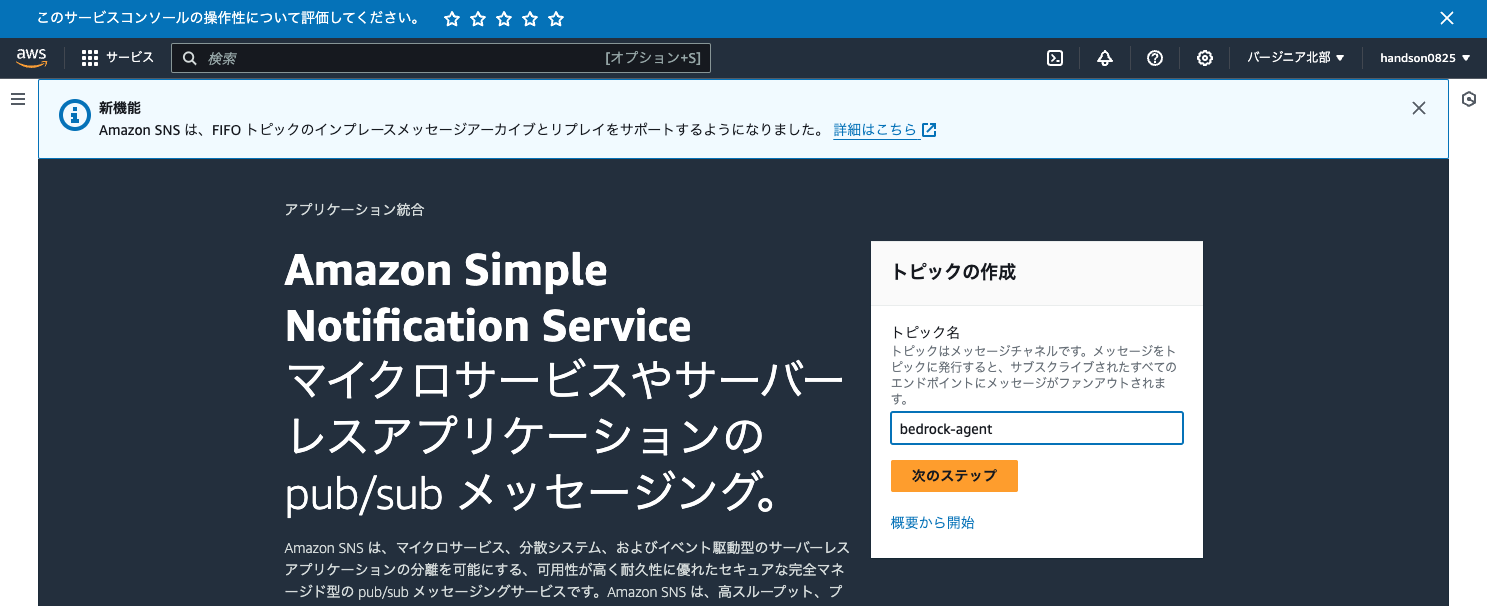Close the console rating banner
Image resolution: width=1487 pixels, height=606 pixels.
point(1446,18)
